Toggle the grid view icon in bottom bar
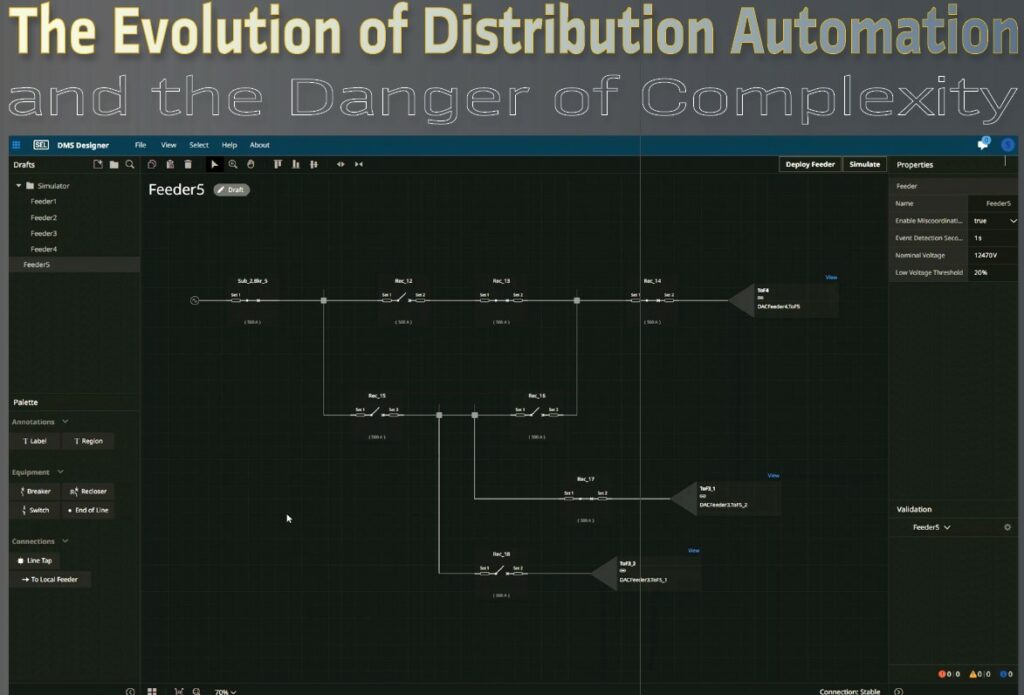The height and width of the screenshot is (695, 1024). [152, 691]
